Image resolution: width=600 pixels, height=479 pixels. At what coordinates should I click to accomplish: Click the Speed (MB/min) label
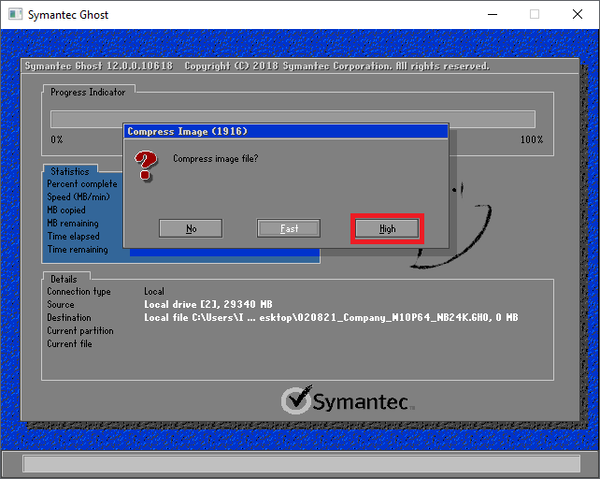pyautogui.click(x=78, y=197)
